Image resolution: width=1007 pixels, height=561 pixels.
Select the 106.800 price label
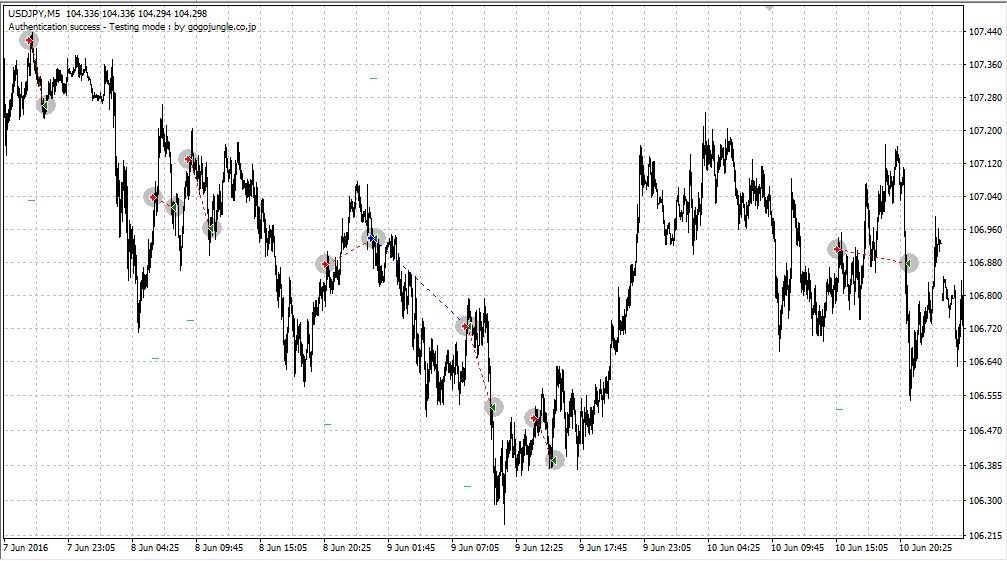coord(985,296)
